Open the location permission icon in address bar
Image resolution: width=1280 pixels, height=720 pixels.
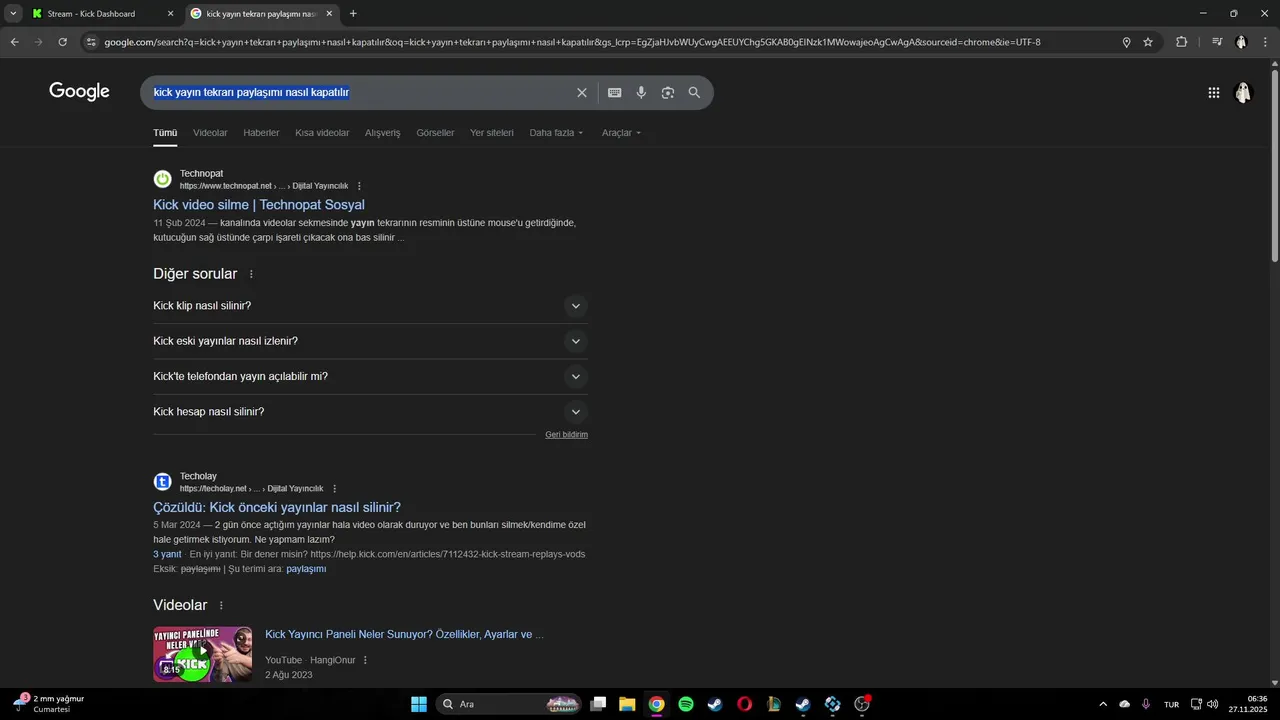coord(1126,42)
